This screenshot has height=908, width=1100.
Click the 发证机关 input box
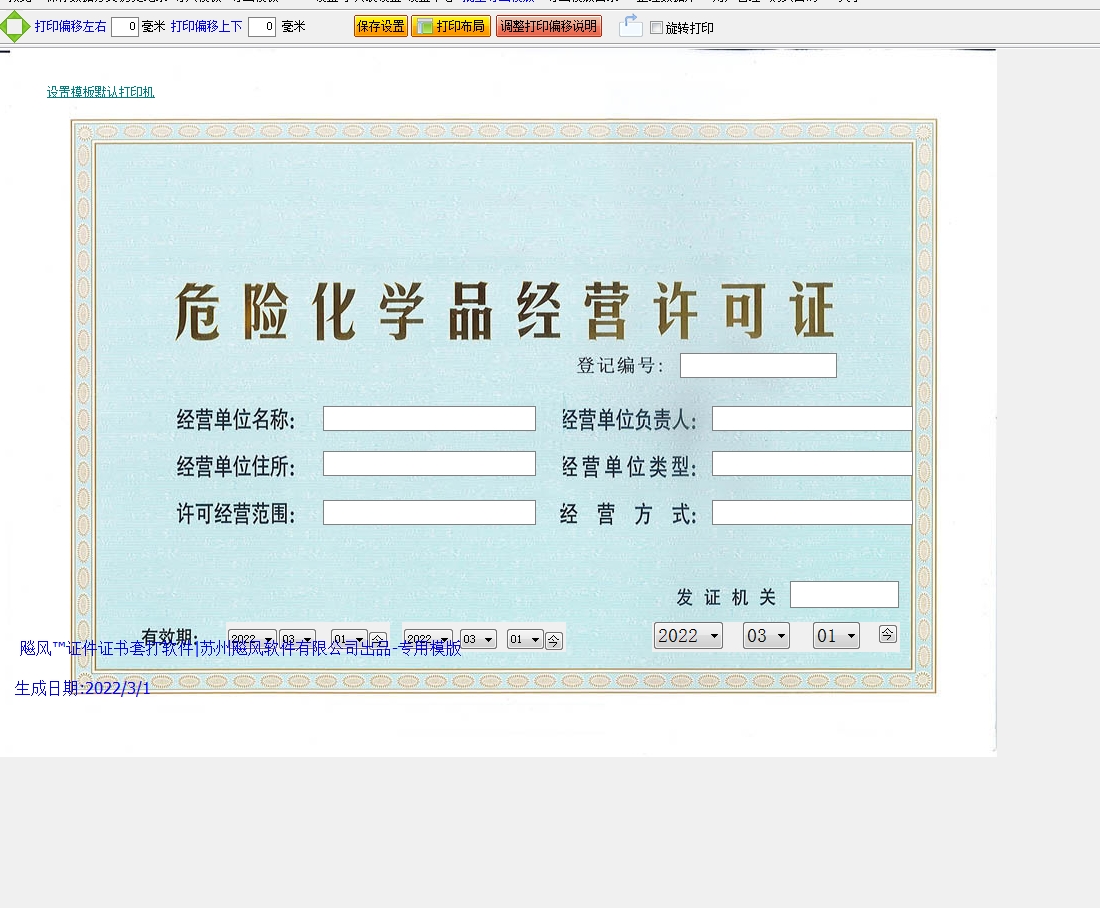pyautogui.click(x=844, y=595)
